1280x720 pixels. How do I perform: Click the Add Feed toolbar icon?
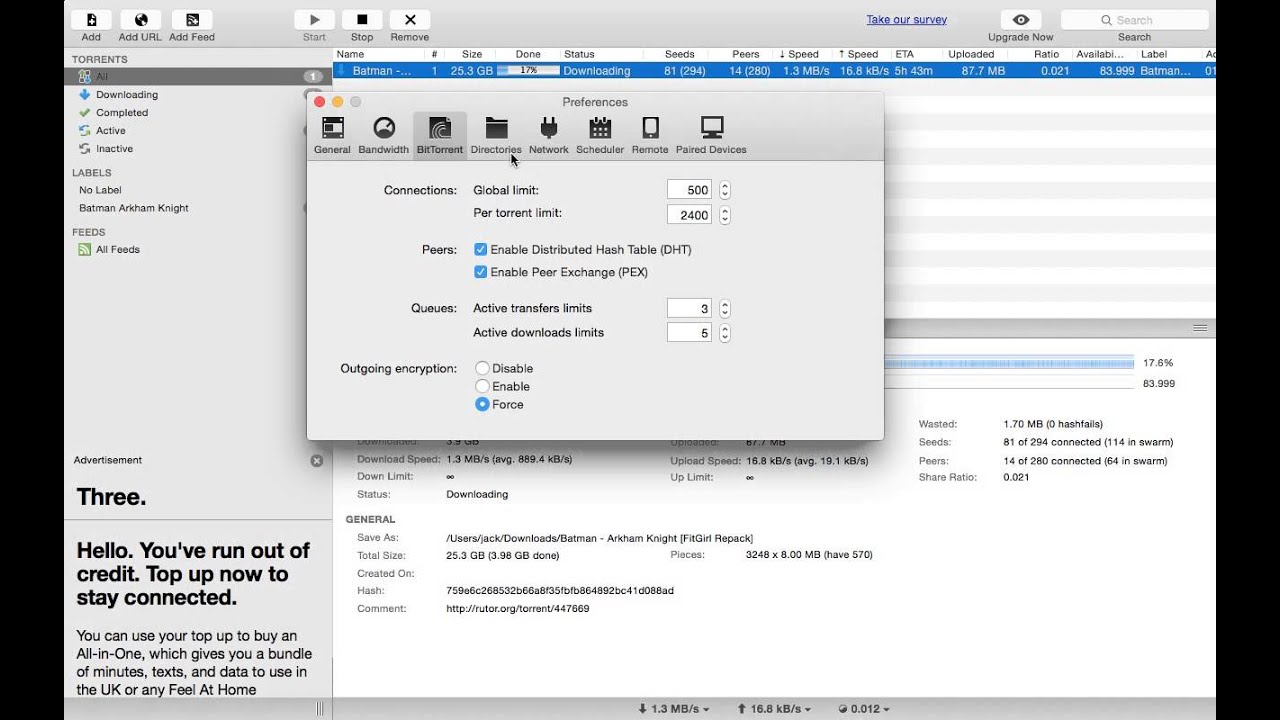[192, 19]
